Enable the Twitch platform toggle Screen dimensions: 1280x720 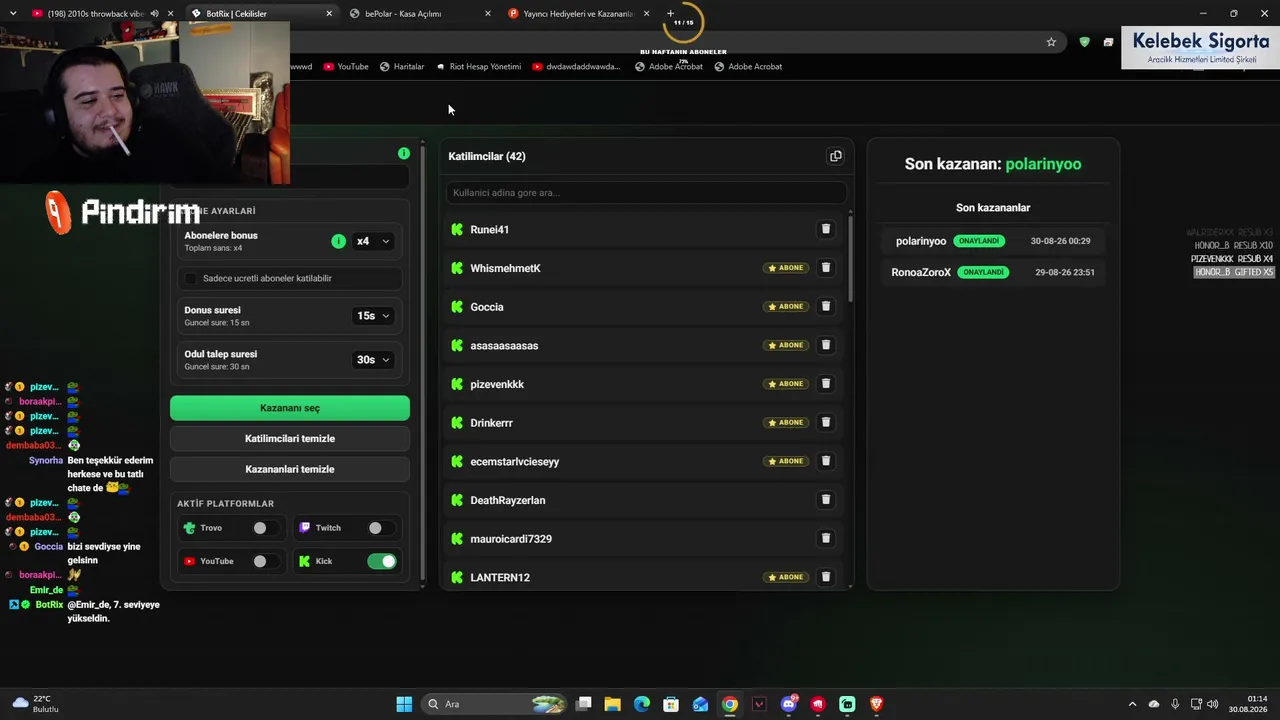click(x=381, y=528)
